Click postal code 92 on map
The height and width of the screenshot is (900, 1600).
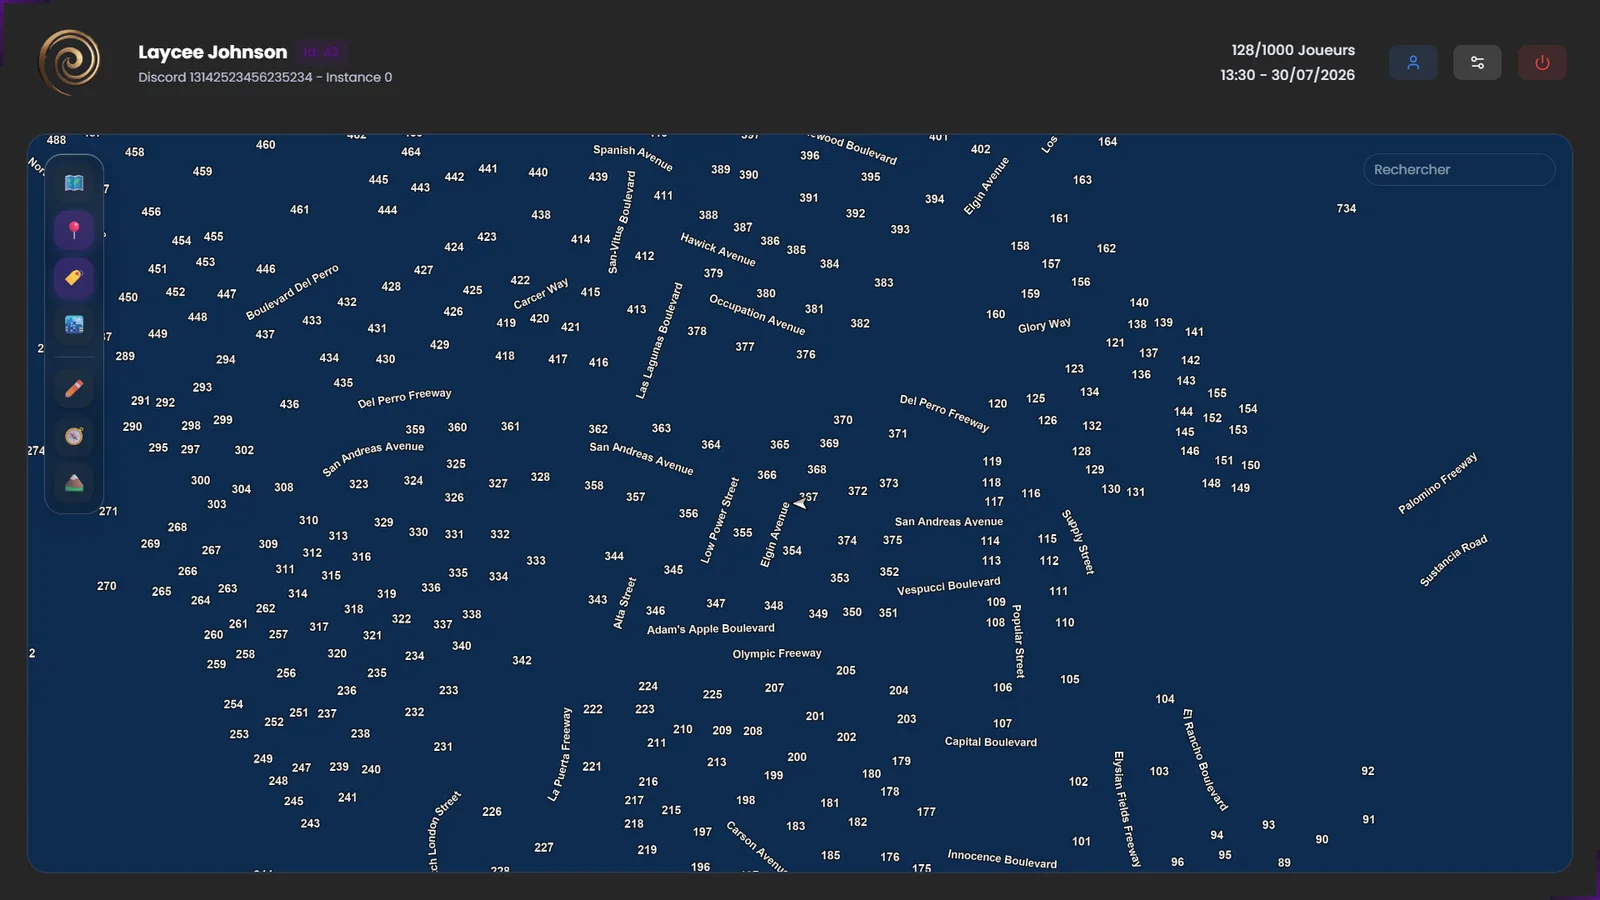[1368, 772]
